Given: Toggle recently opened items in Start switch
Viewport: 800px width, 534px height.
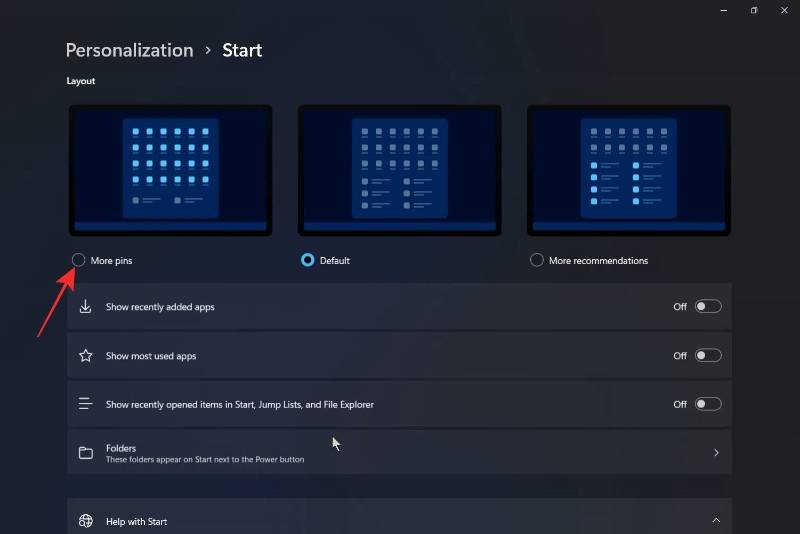Looking at the screenshot, I should [x=708, y=404].
